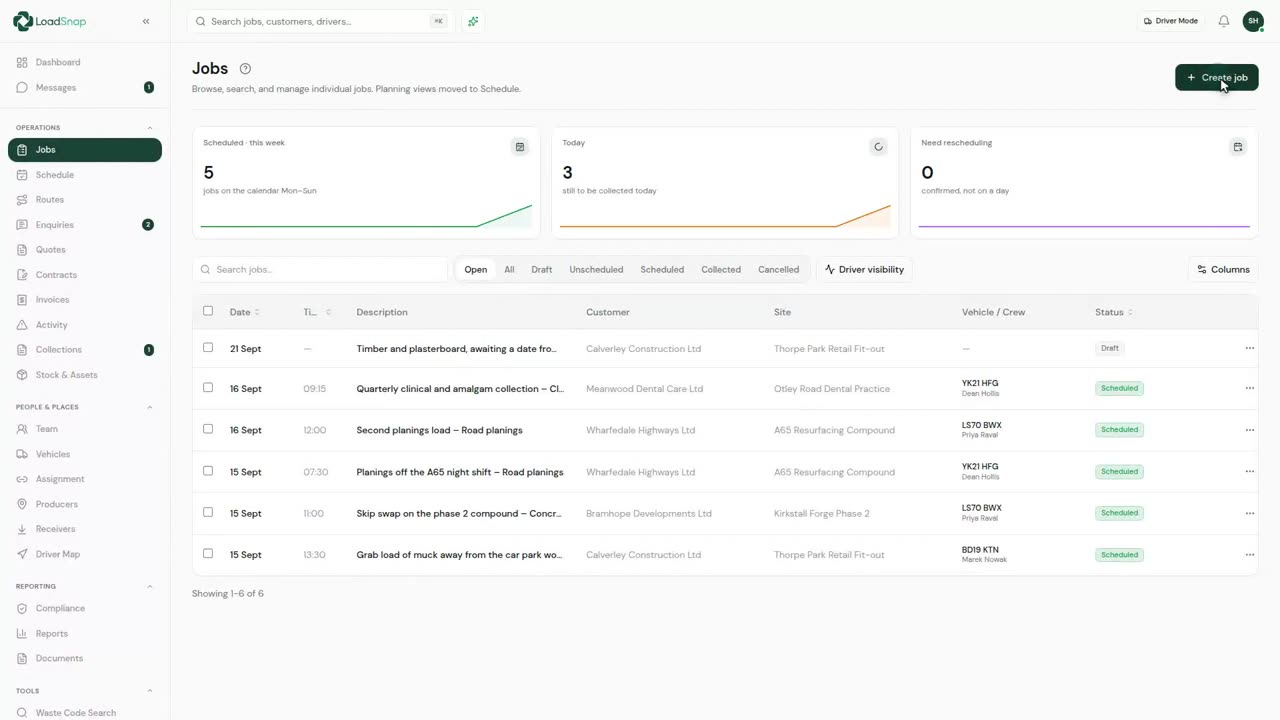Show Cancelled jobs tab
Viewport: 1280px width, 720px height.
778,270
